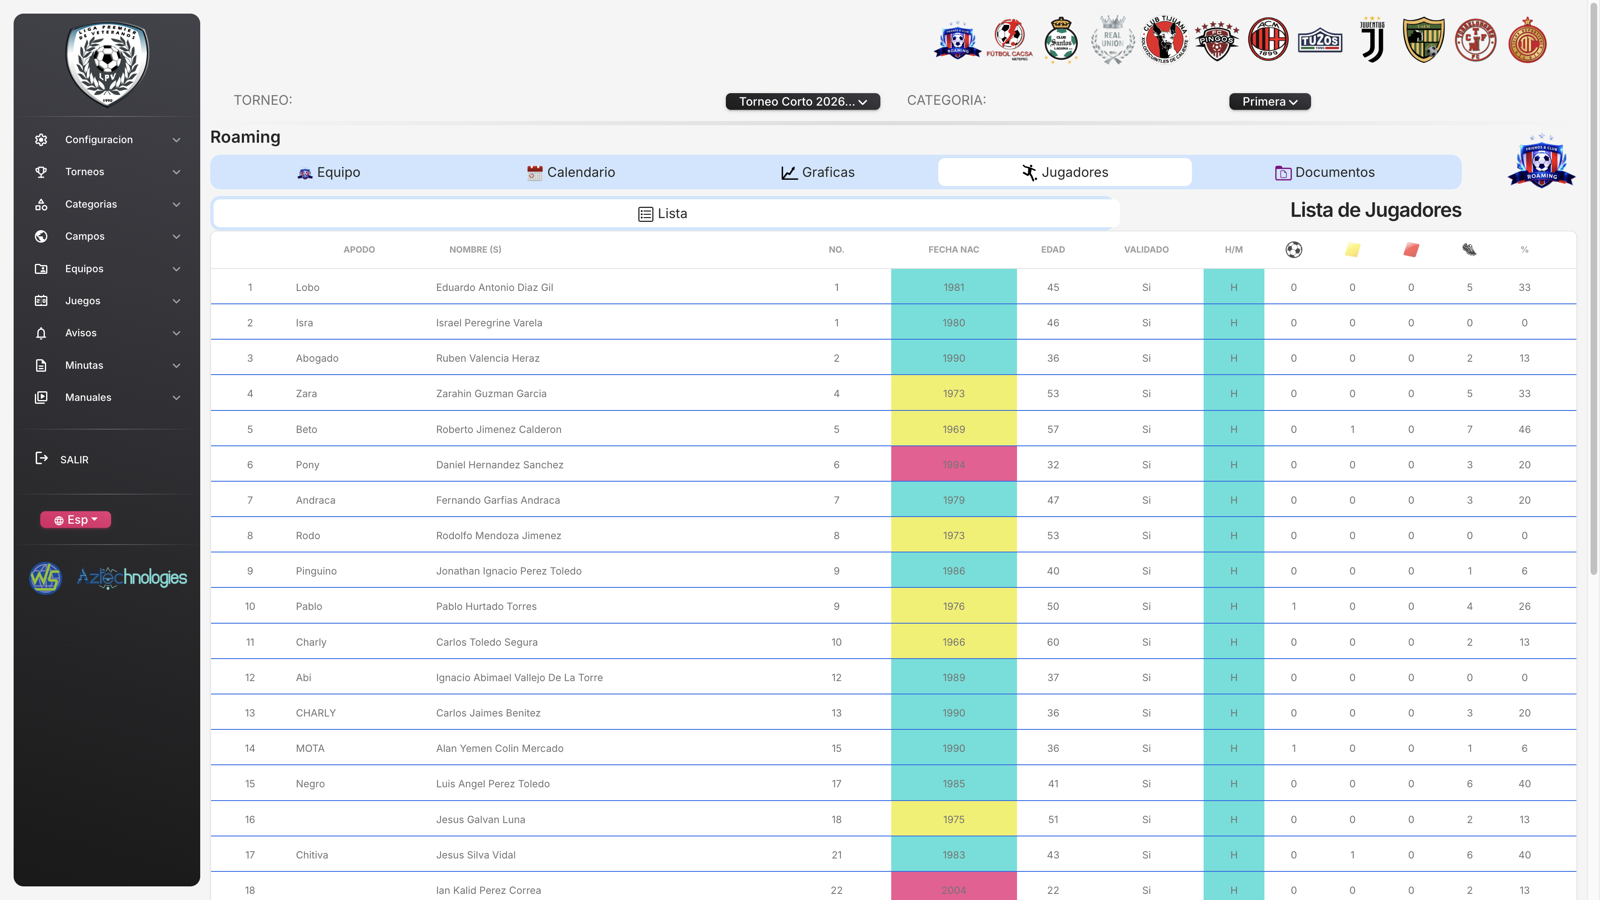
Task: Select the Jugadores tab
Action: coord(1065,172)
